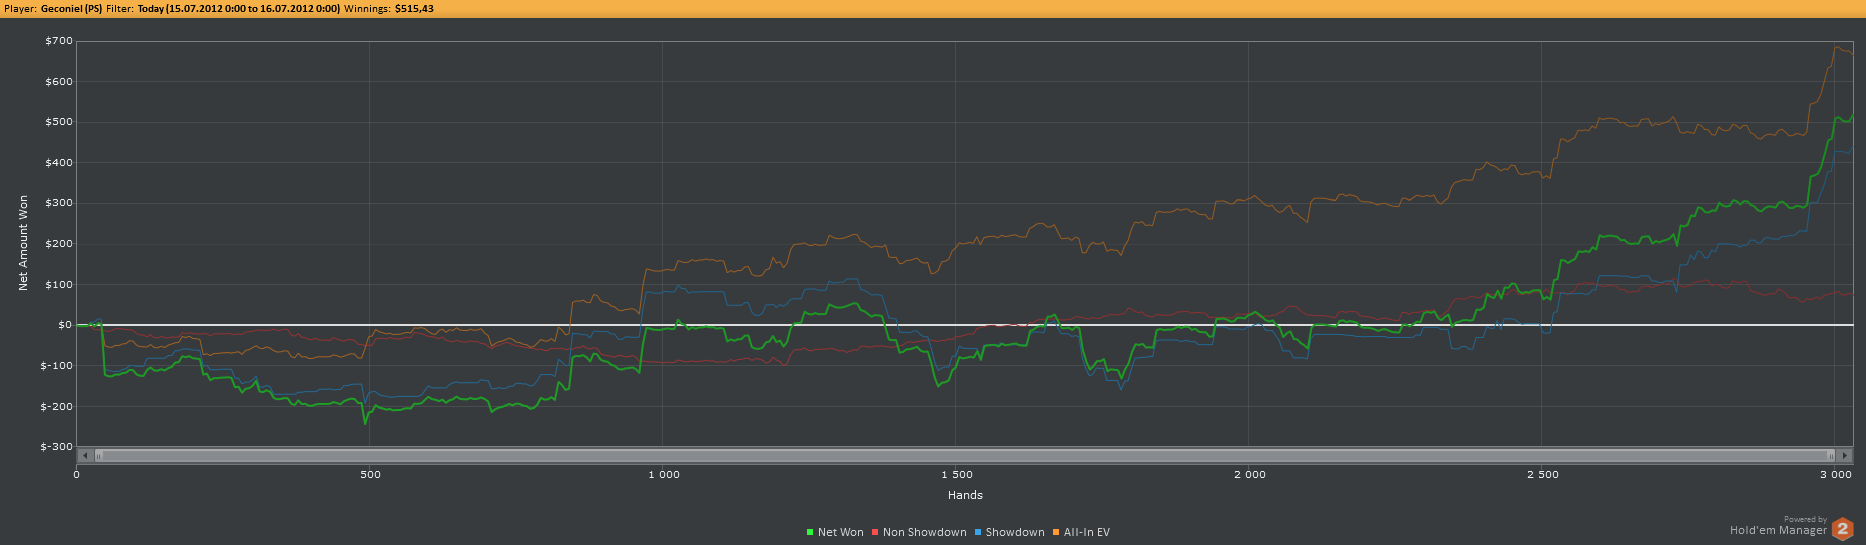Toggle the Net Won series label
Viewport: 1866px width, 545px height.
[840, 533]
